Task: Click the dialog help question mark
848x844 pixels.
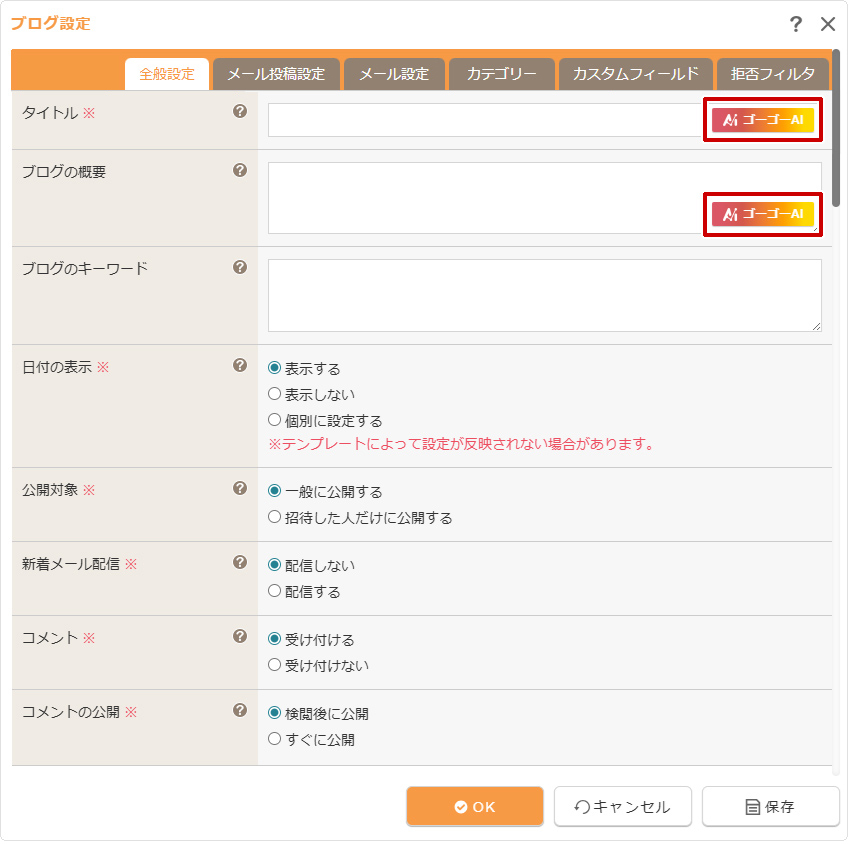Action: [x=796, y=24]
